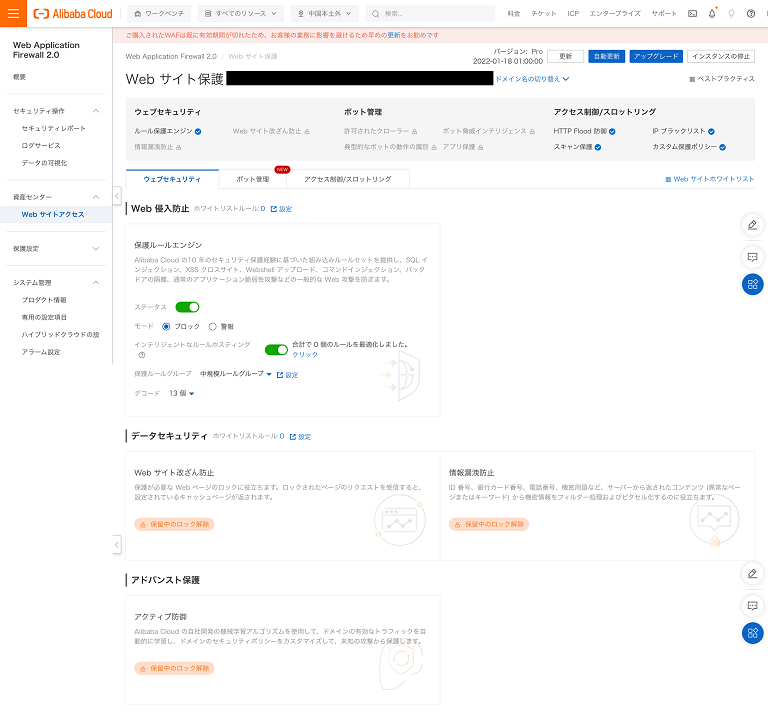This screenshot has height=723, width=768.
Task: Open ドメイン名の切り替え dropdown
Action: pos(532,79)
